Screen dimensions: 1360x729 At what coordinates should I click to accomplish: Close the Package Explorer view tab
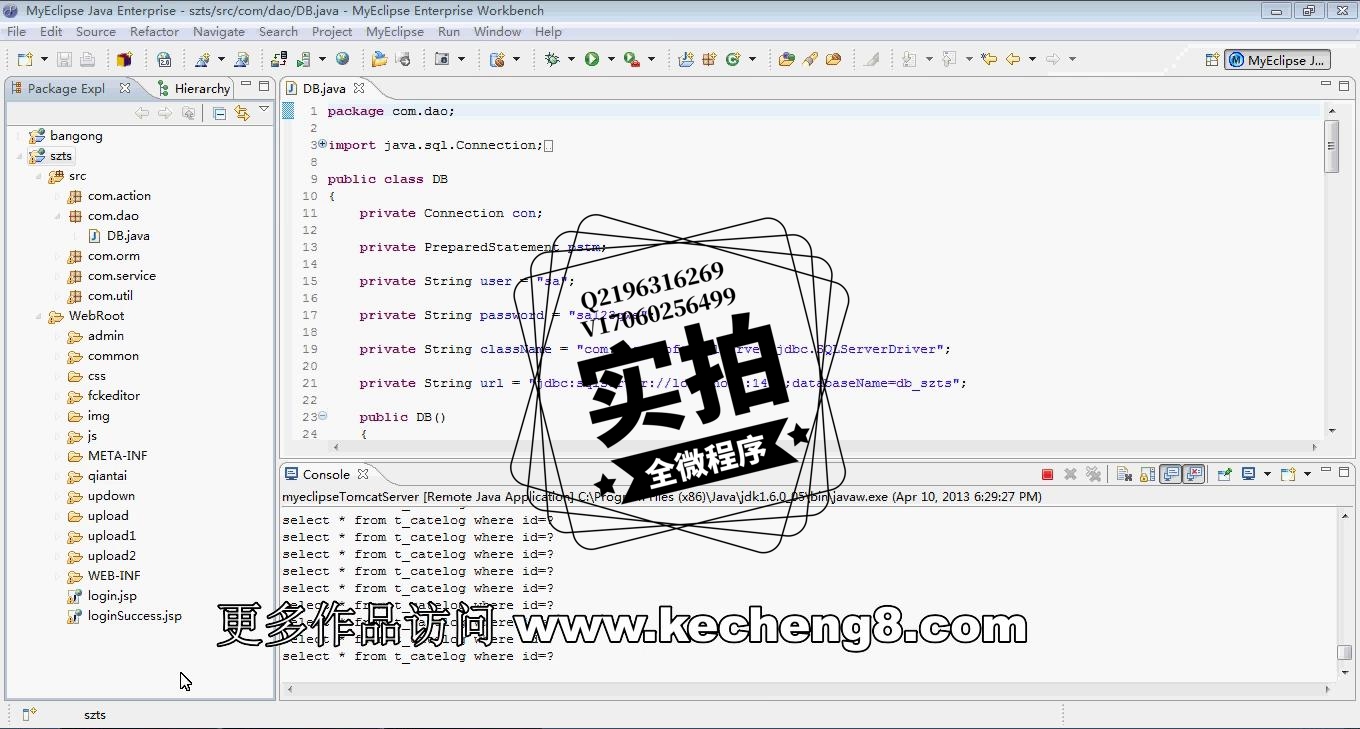[x=125, y=88]
